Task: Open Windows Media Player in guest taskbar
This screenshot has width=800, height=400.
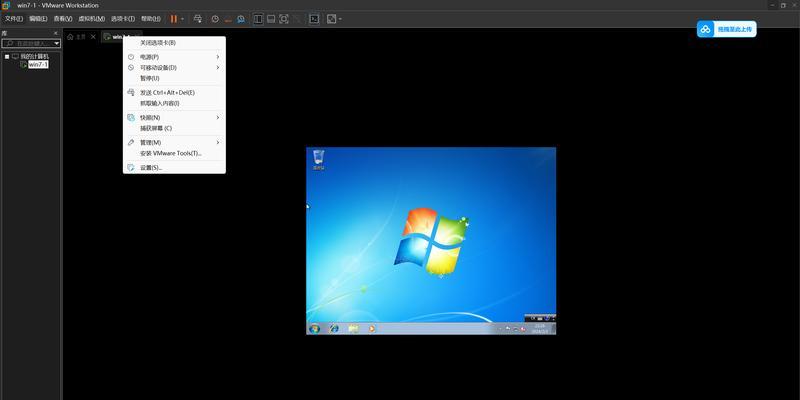Action: (371, 329)
